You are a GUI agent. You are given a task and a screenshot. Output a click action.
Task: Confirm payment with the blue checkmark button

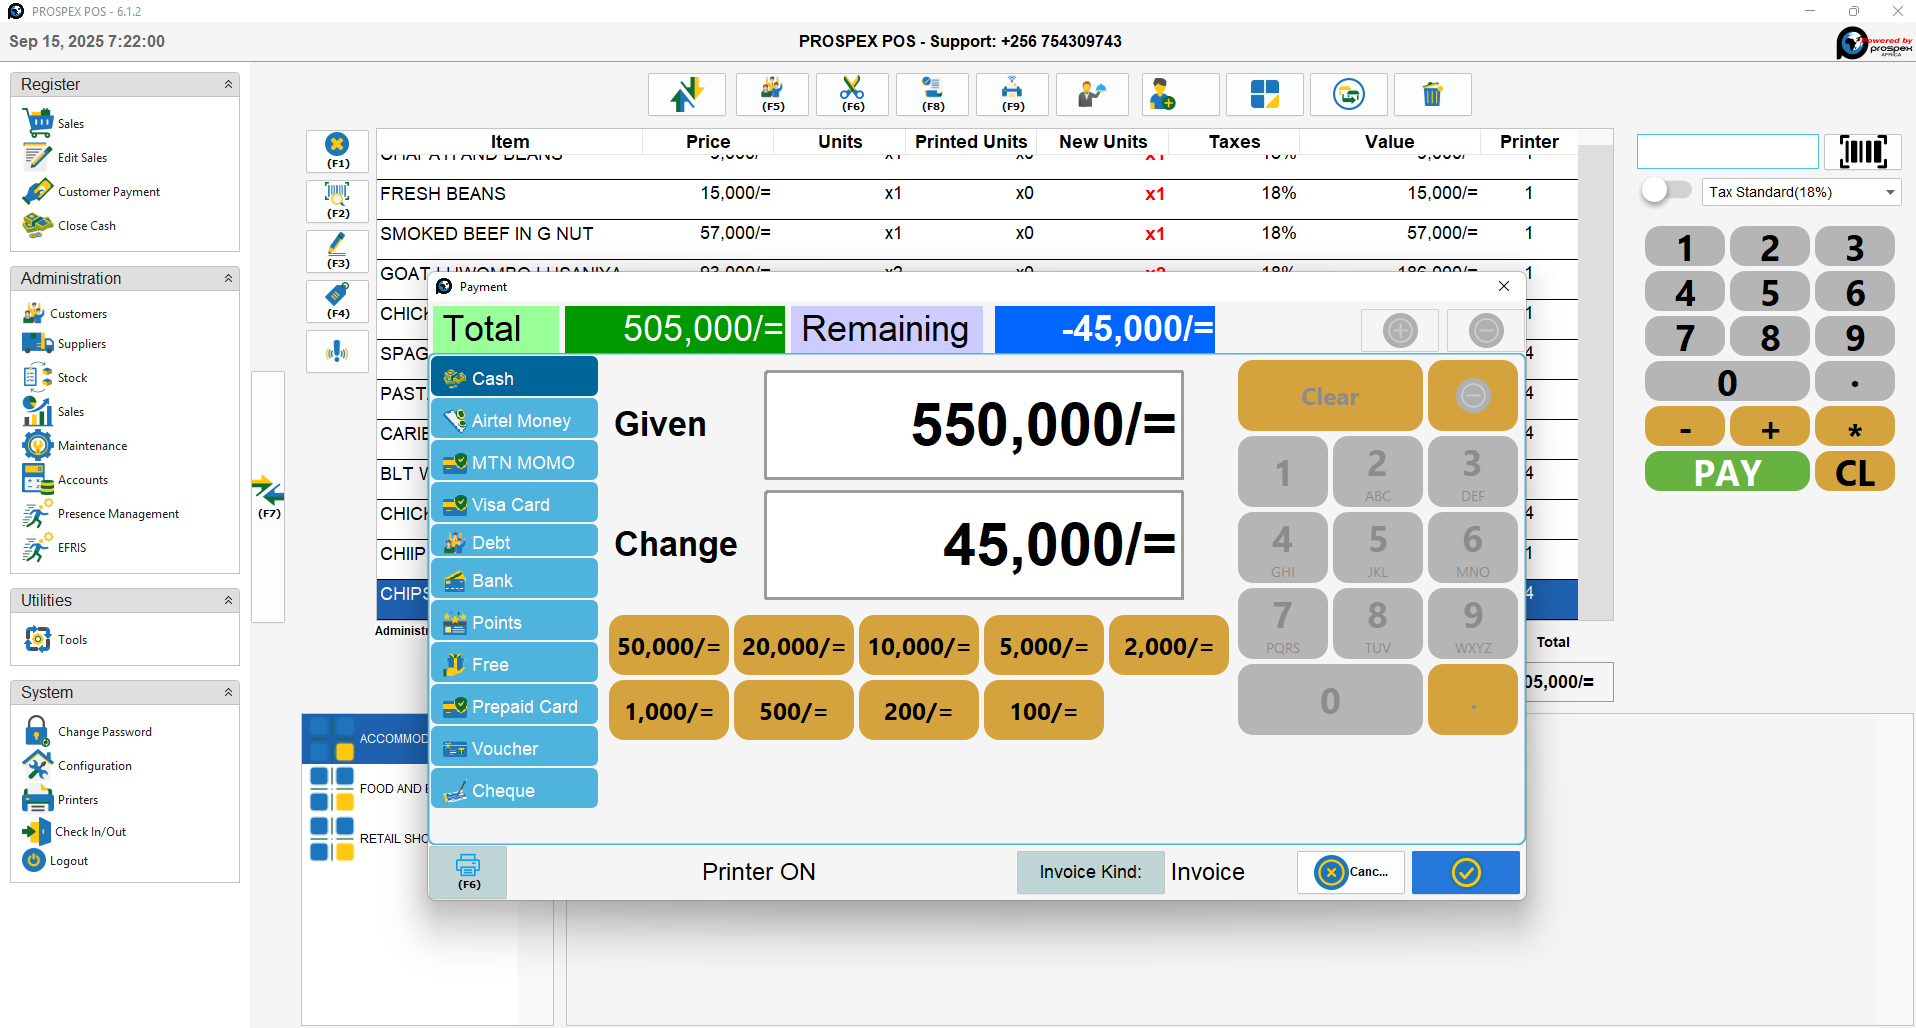pos(1465,872)
